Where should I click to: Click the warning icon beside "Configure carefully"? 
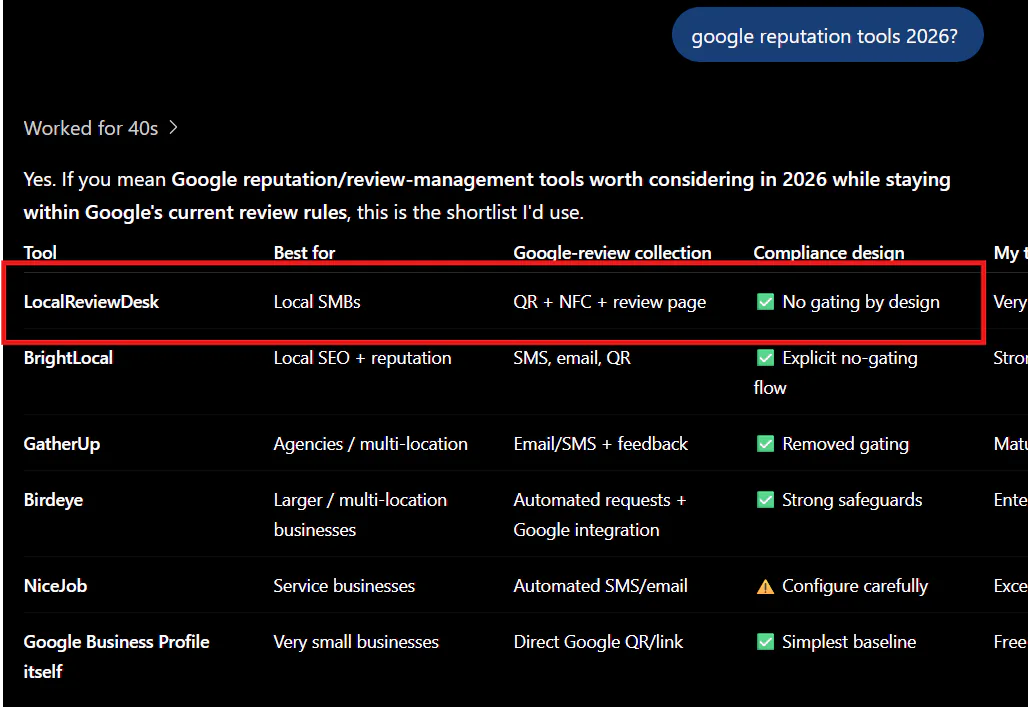click(765, 586)
